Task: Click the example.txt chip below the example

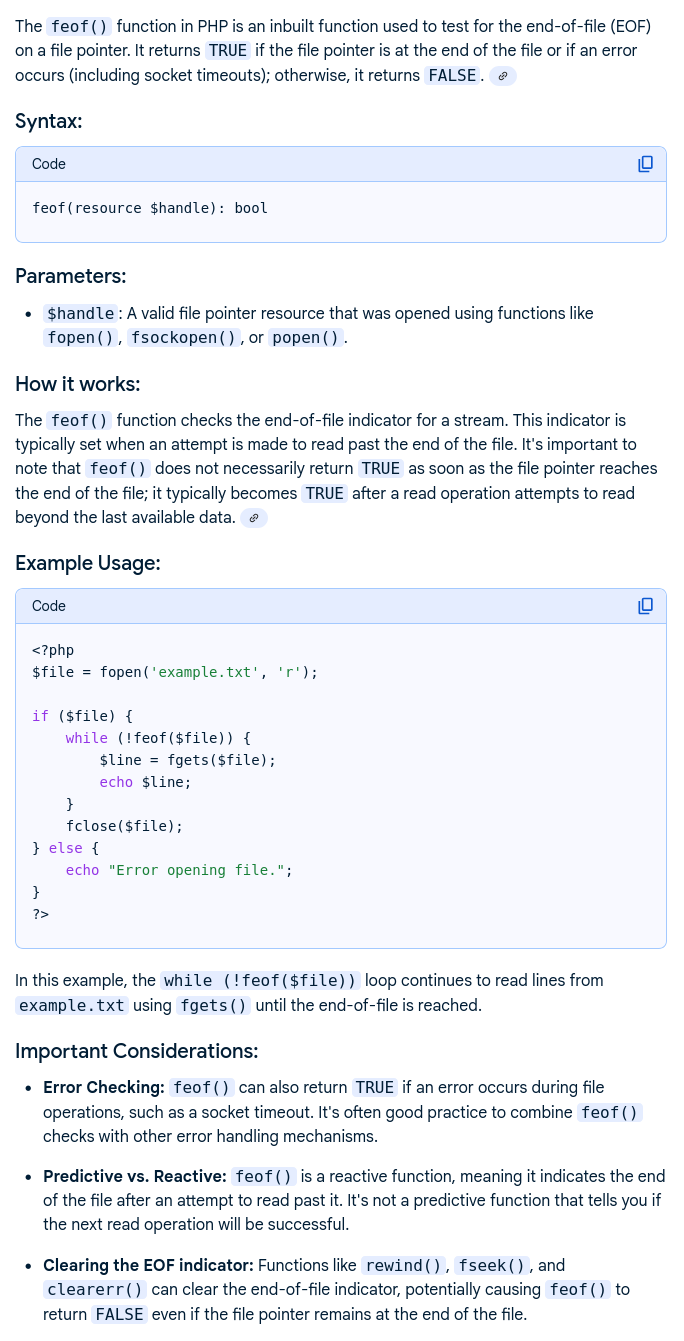Action: [71, 1005]
